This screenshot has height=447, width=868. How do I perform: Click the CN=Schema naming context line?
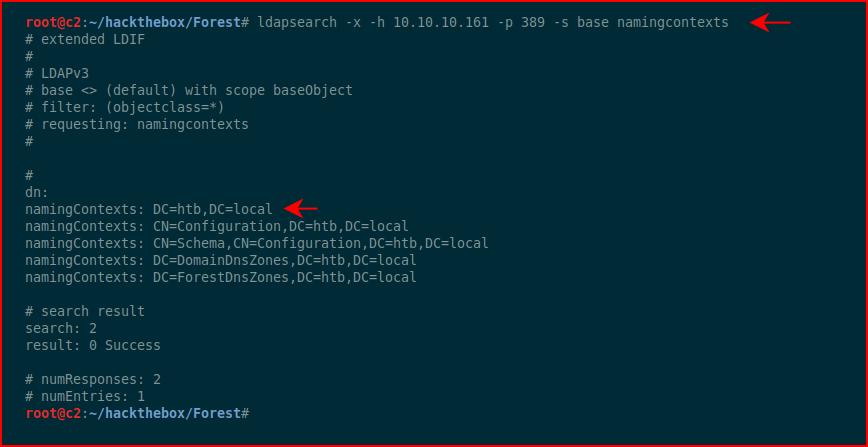click(x=257, y=243)
